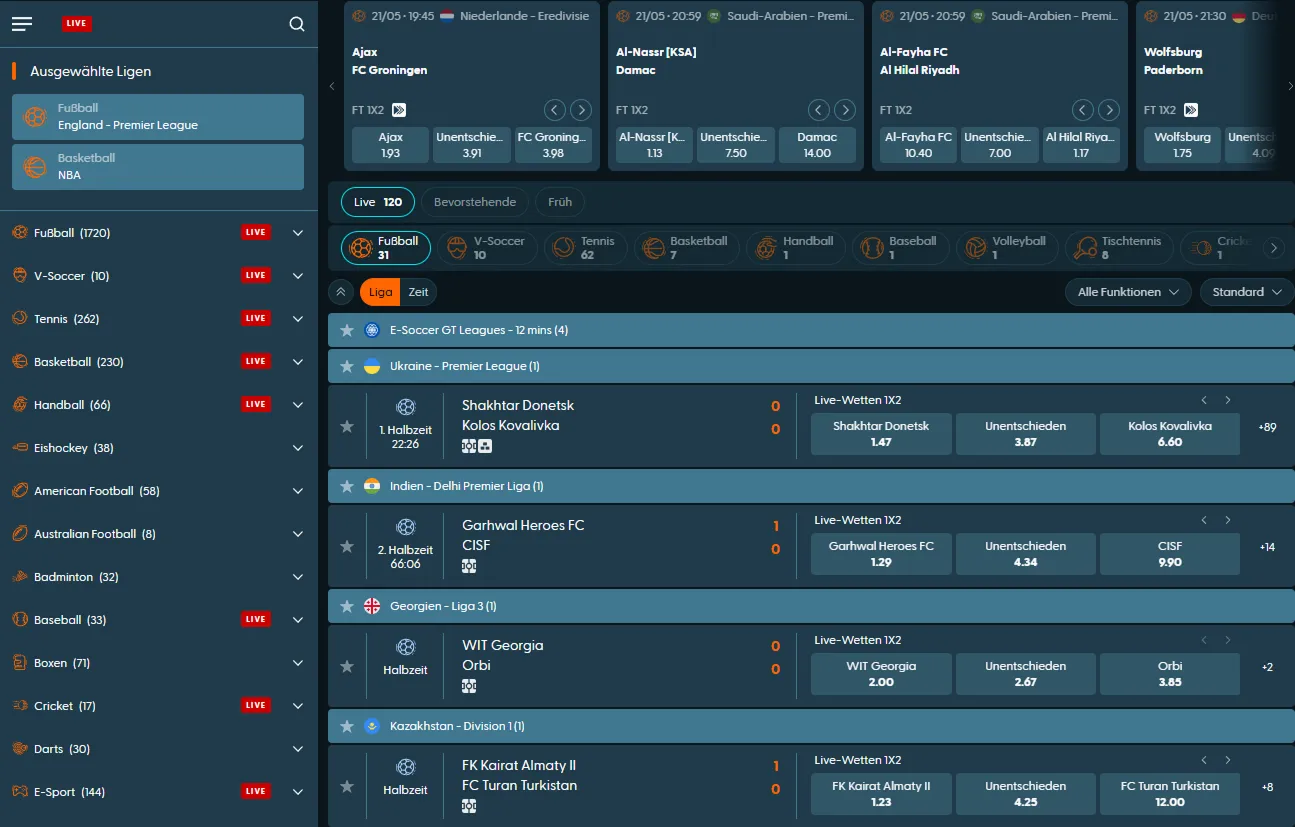
Task: Next market arrow in Shakhtar Live-Wetten row
Action: point(1228,400)
